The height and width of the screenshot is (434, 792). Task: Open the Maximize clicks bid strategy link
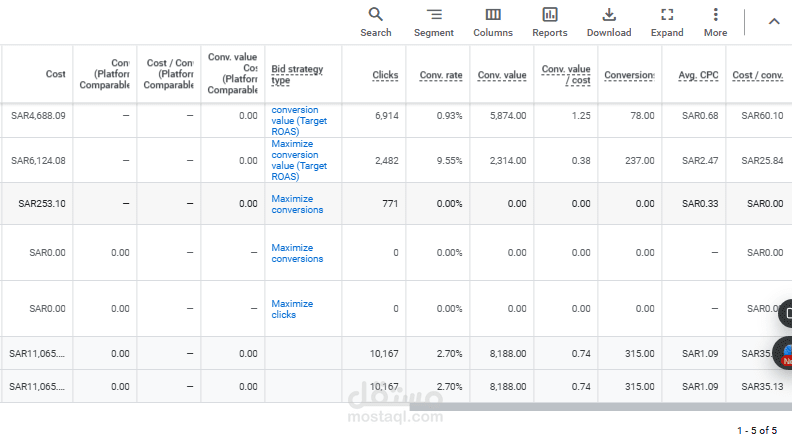[x=292, y=309]
